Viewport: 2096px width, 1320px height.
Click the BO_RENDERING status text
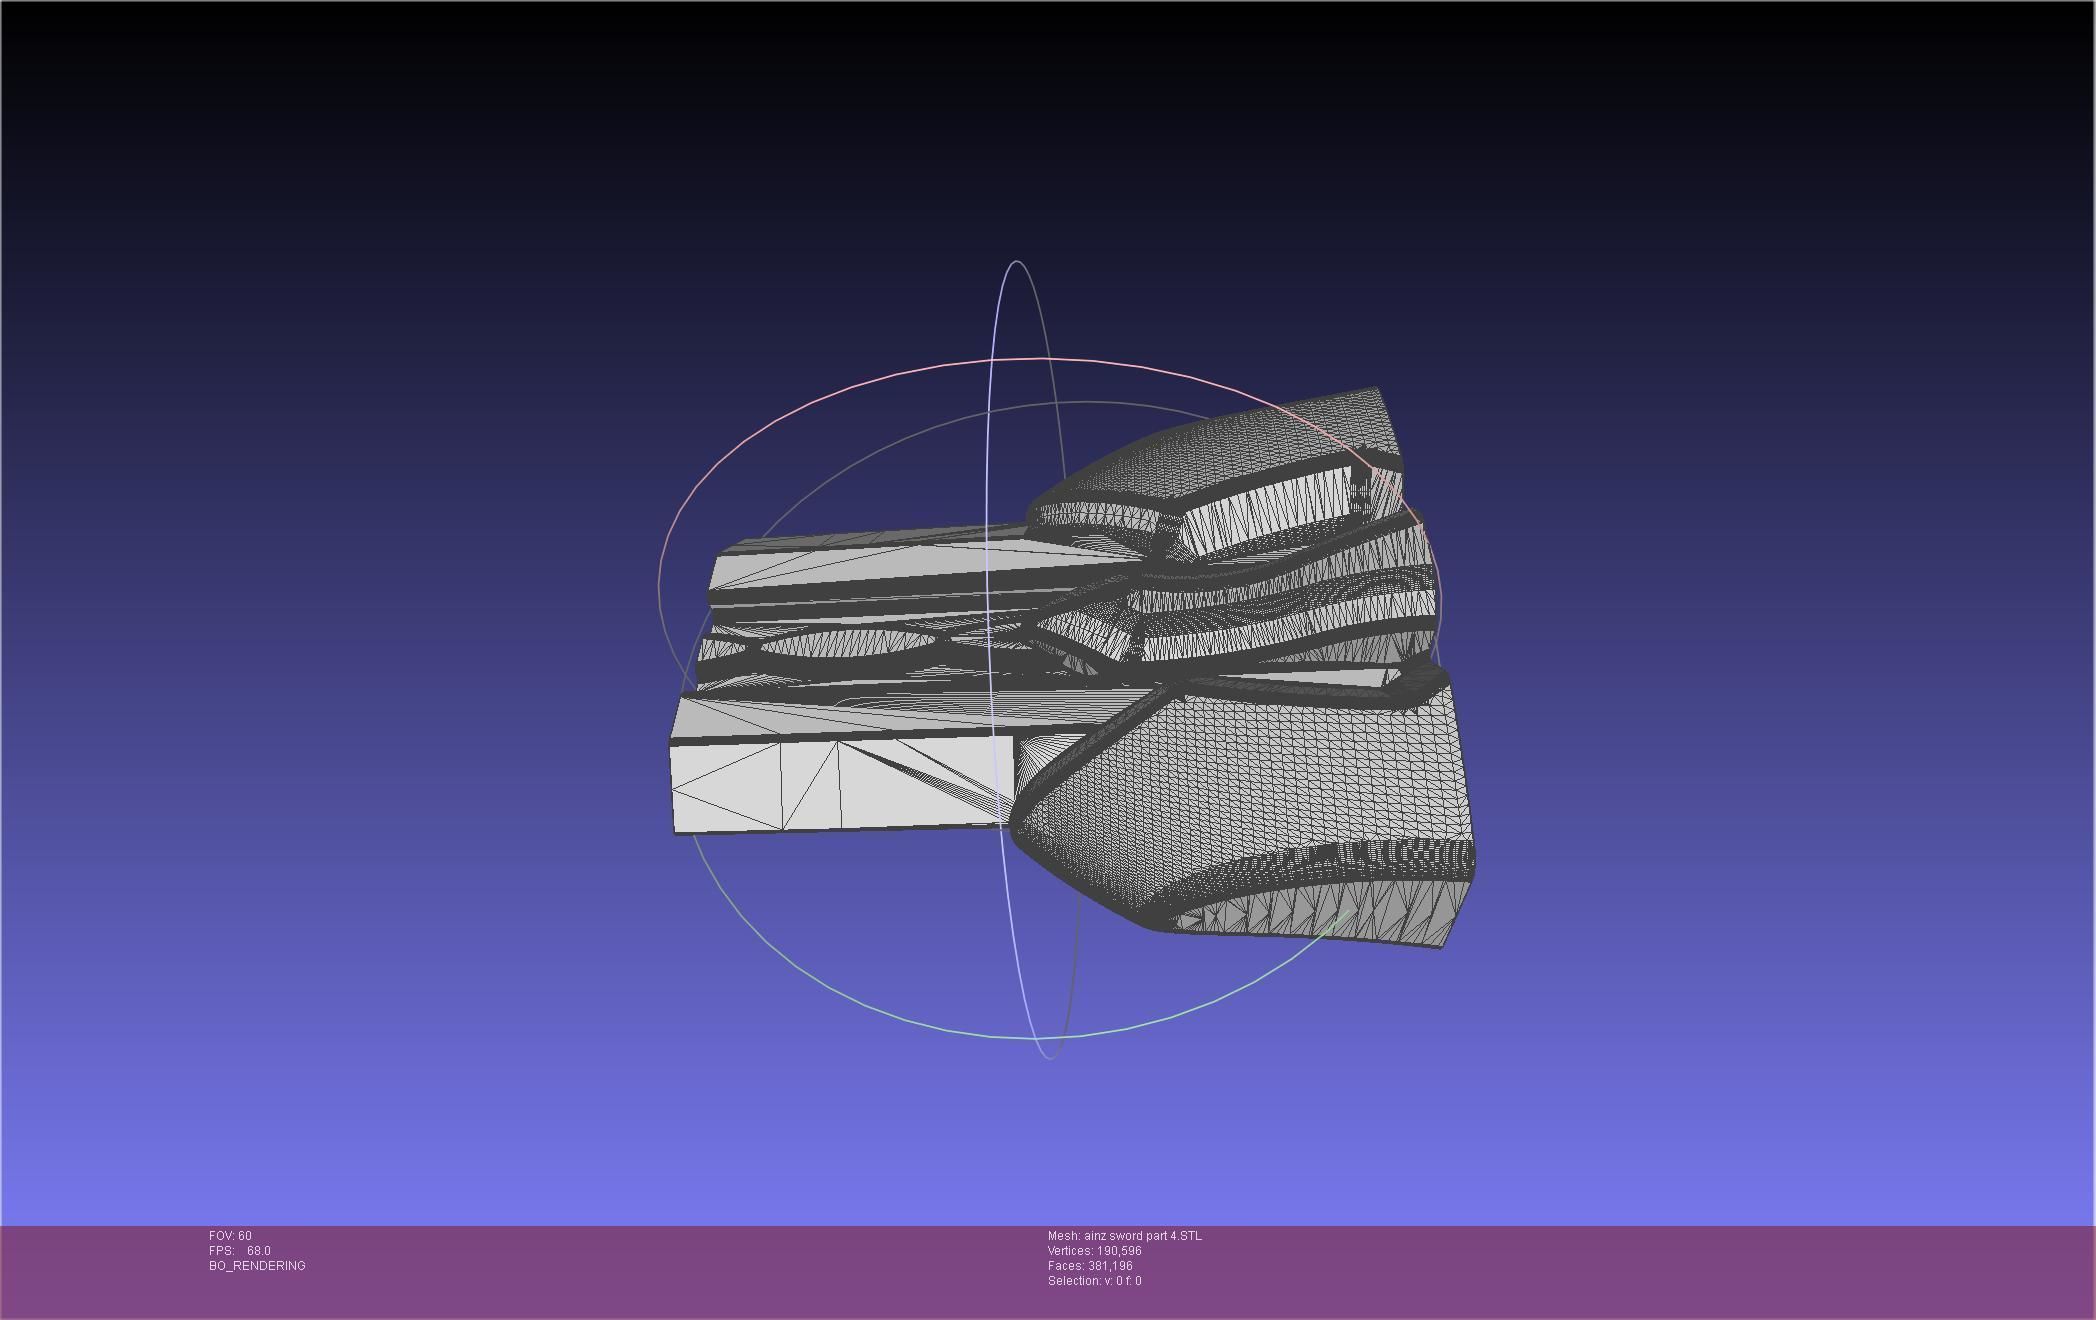257,1266
